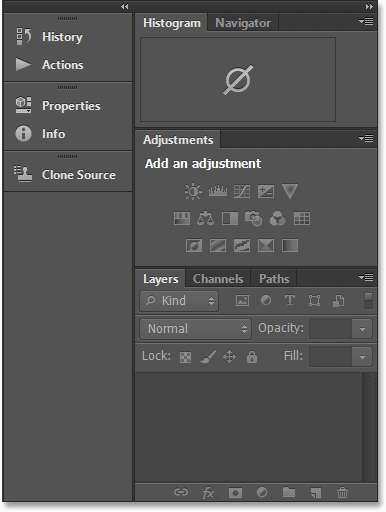Add a Channel Mixer adjustment

coord(277,218)
